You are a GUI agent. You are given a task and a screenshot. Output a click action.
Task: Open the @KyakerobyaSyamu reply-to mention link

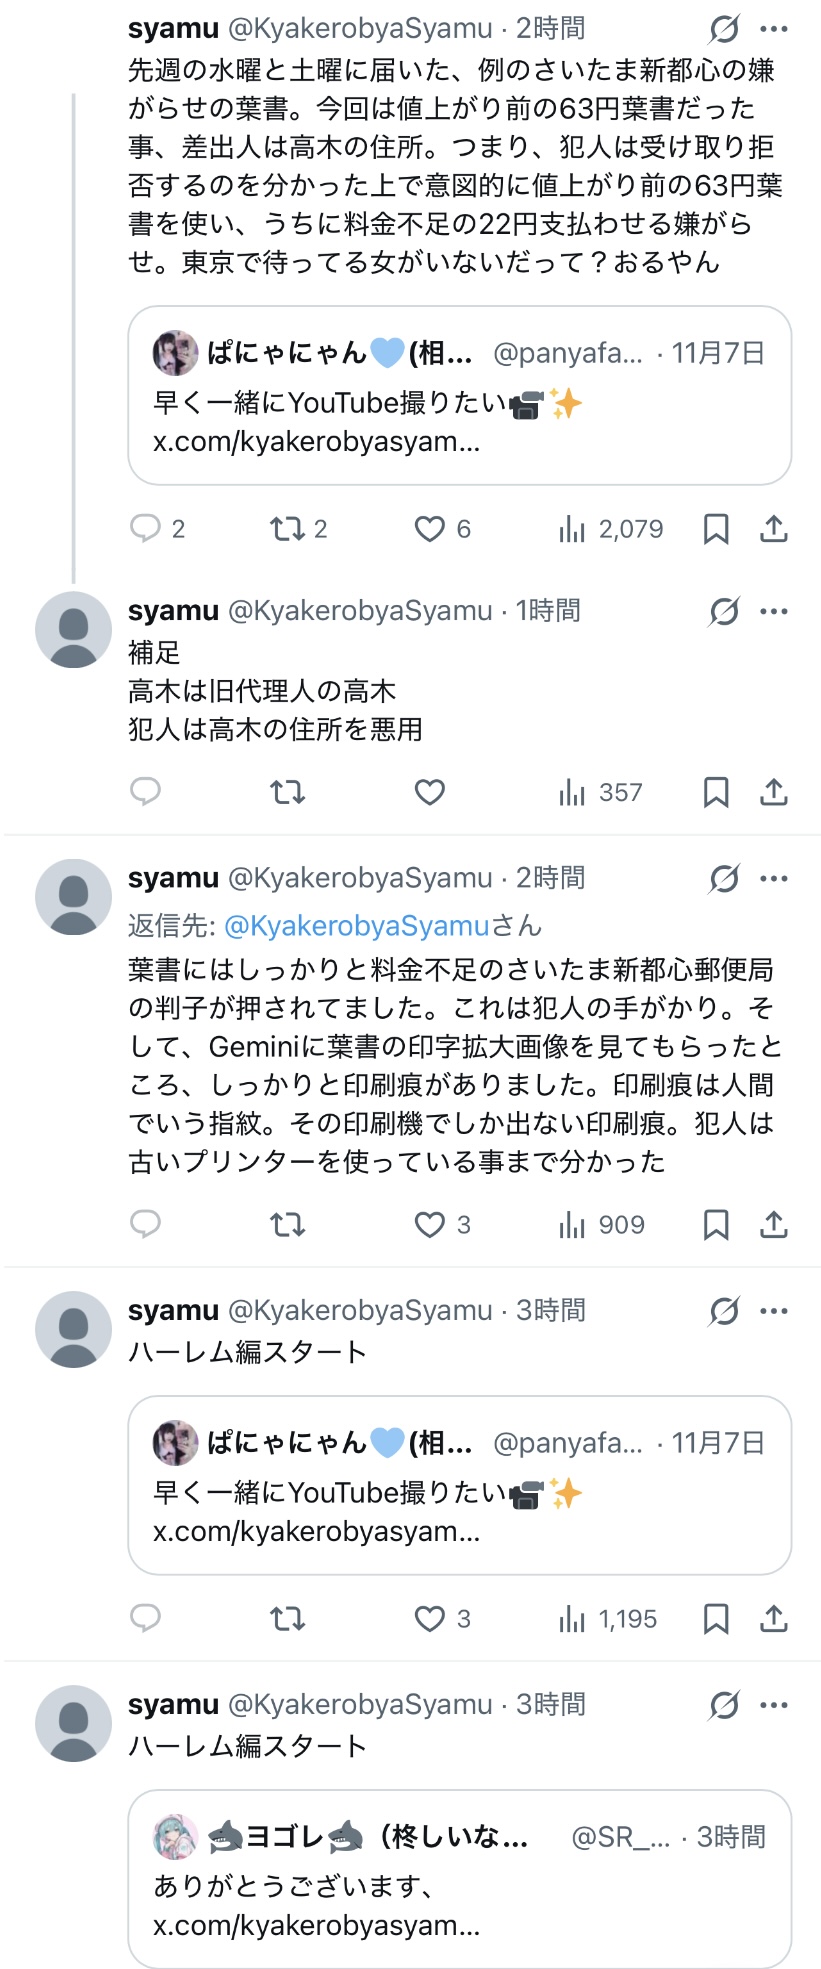(356, 926)
